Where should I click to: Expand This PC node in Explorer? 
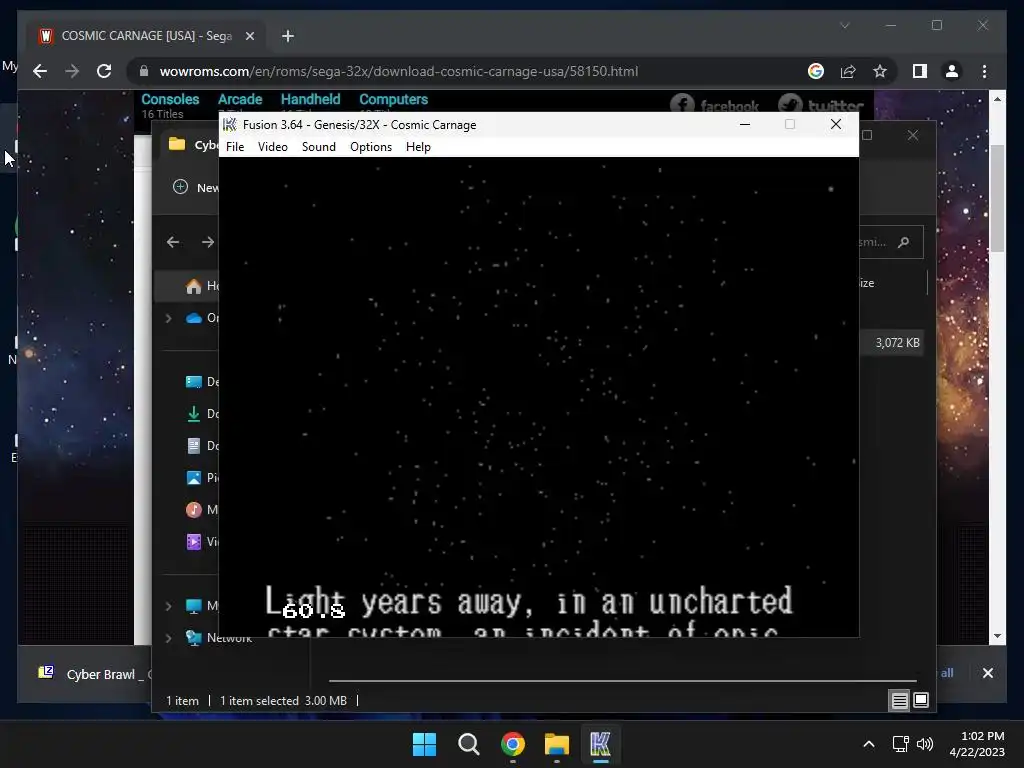[x=168, y=606]
